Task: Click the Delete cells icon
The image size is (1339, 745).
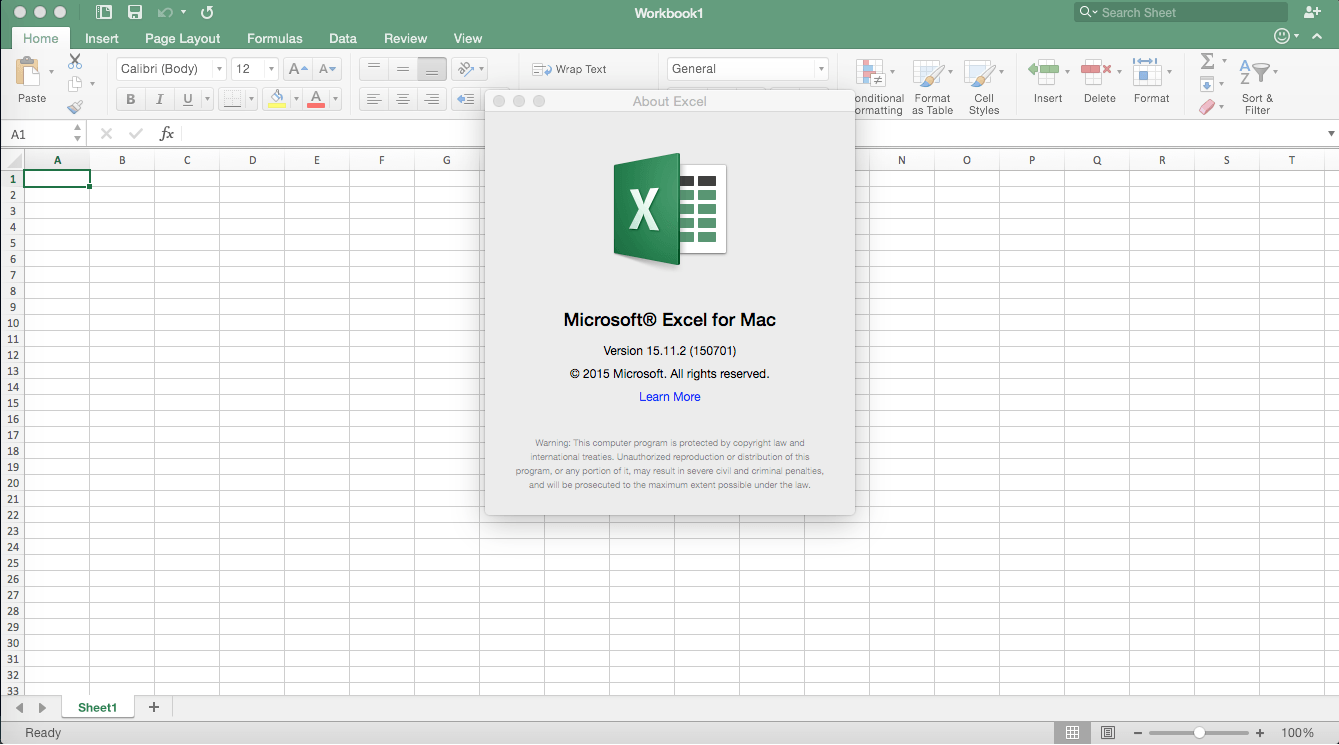Action: pos(1097,72)
